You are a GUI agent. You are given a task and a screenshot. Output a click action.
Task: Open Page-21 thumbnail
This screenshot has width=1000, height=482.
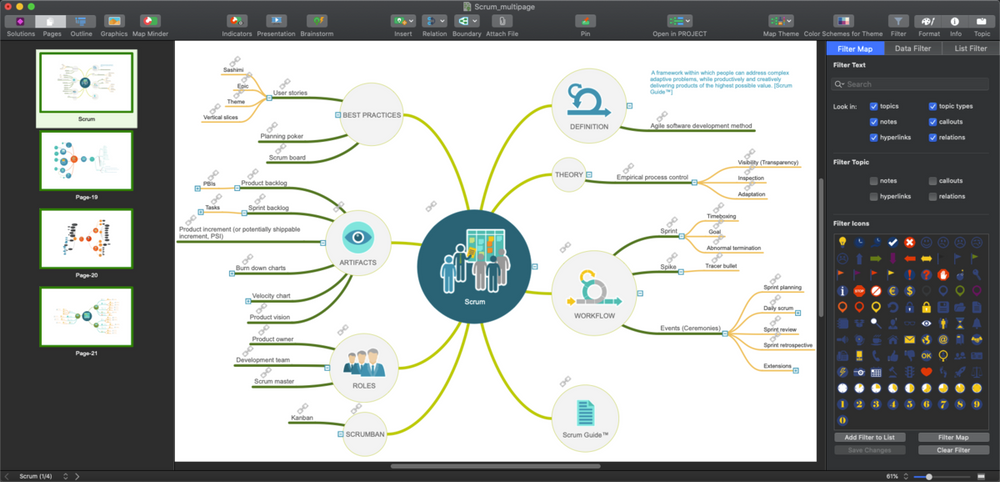tap(86, 316)
